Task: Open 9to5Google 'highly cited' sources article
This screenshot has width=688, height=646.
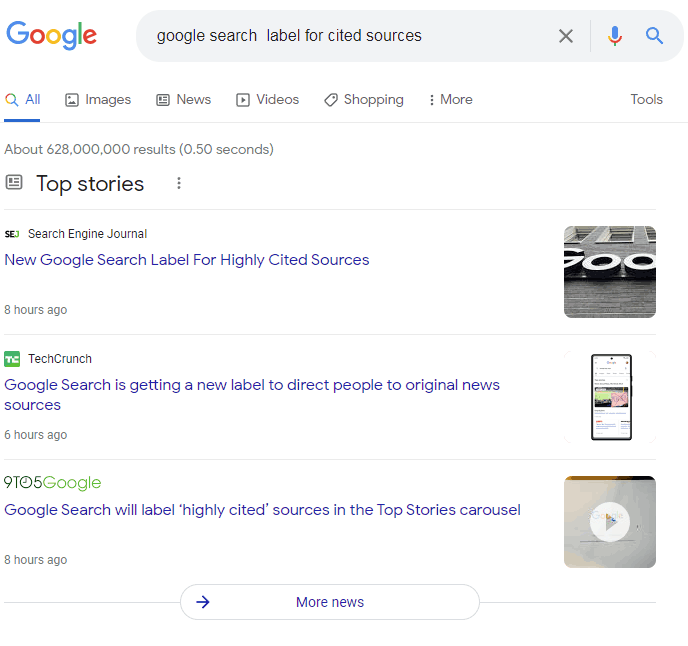Action: [262, 510]
